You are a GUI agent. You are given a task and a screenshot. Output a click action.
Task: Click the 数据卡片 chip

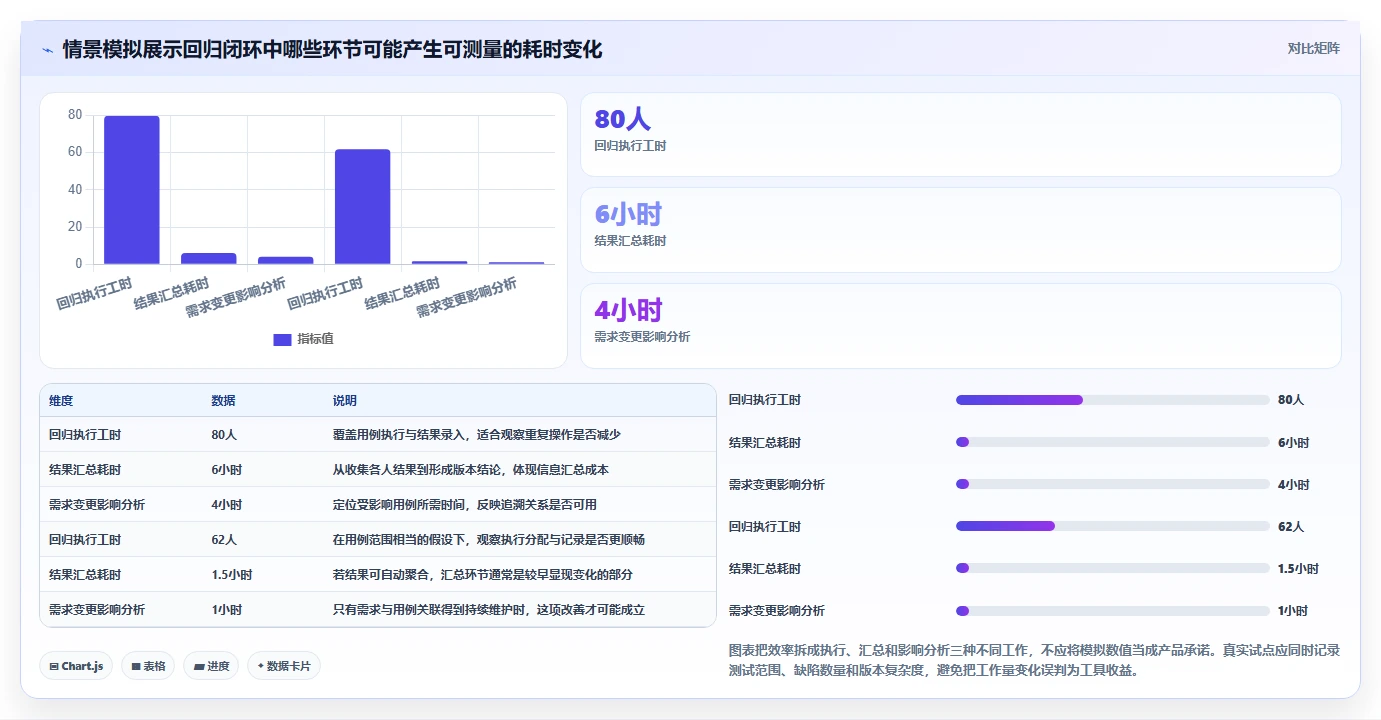pyautogui.click(x=284, y=666)
